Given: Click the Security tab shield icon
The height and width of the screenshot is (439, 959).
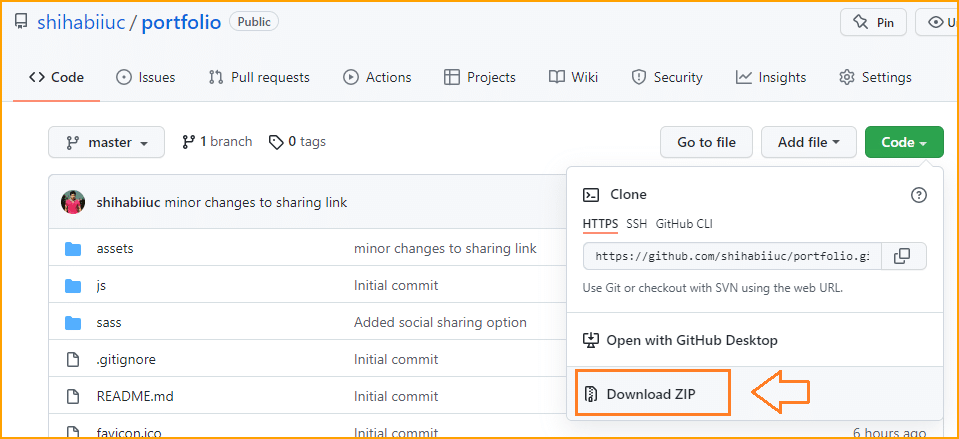Looking at the screenshot, I should pos(639,78).
